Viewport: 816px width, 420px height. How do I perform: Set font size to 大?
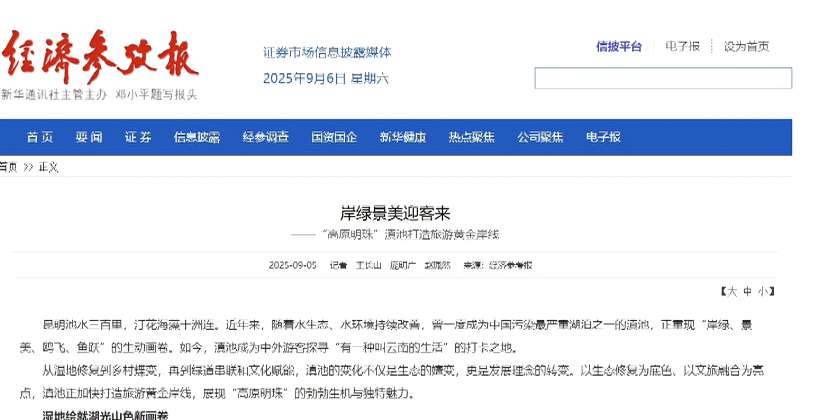732,291
